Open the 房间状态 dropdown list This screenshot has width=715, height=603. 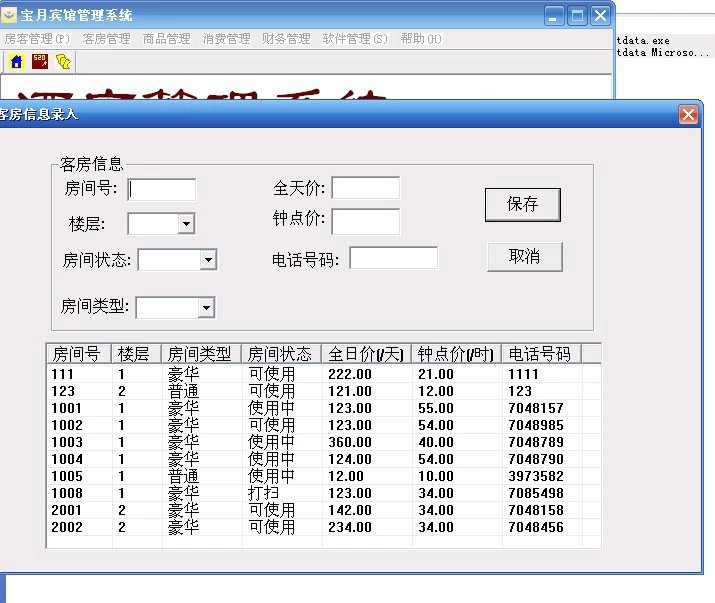tap(207, 260)
